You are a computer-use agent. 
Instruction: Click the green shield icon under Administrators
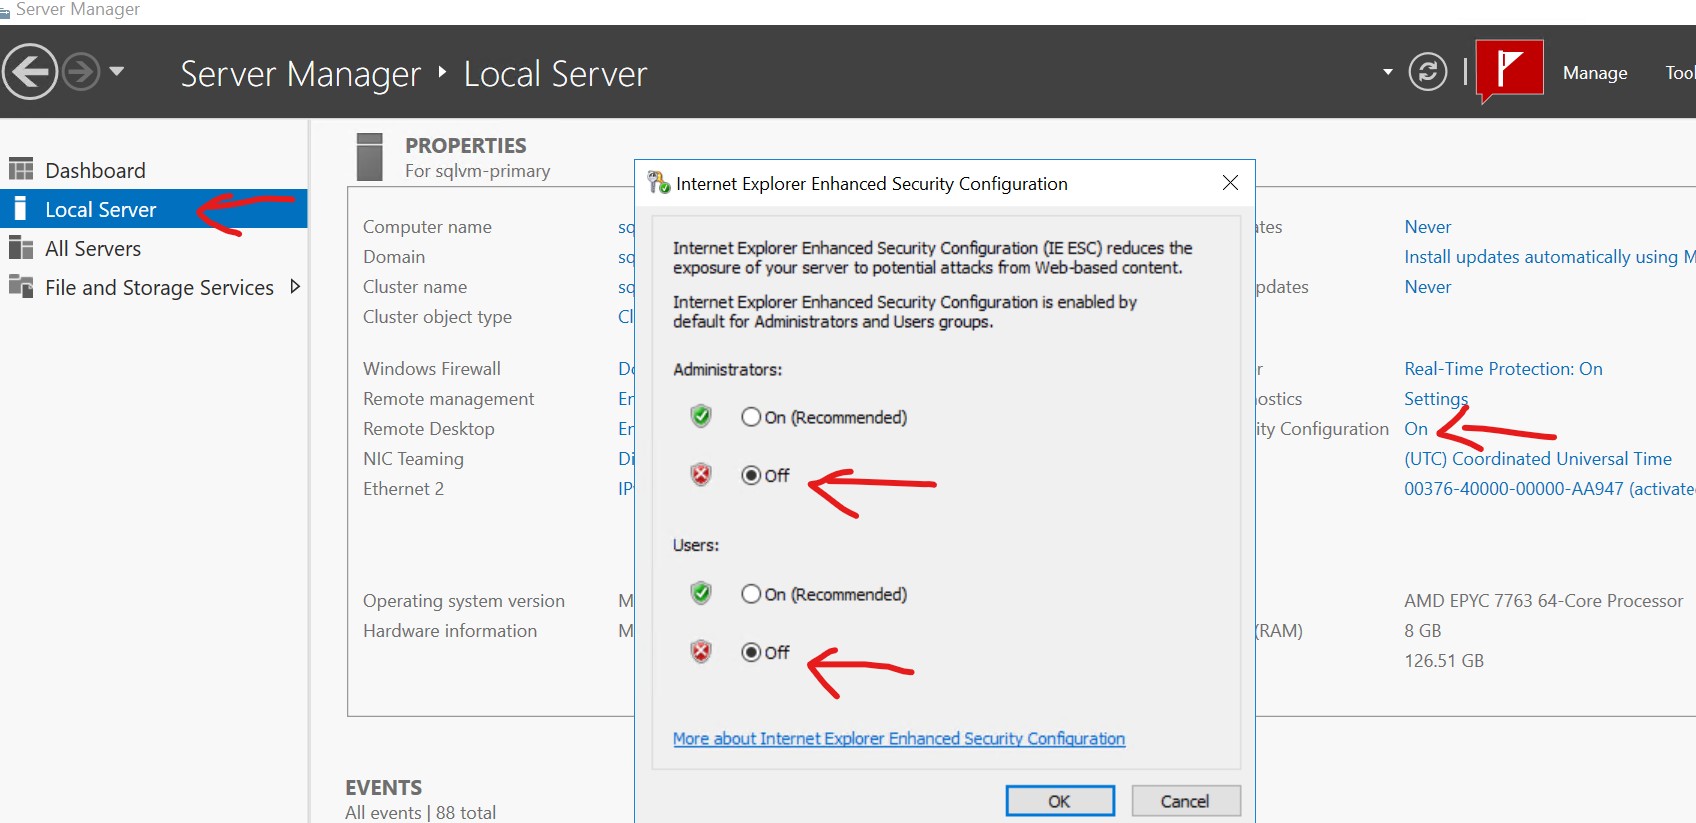coord(701,416)
